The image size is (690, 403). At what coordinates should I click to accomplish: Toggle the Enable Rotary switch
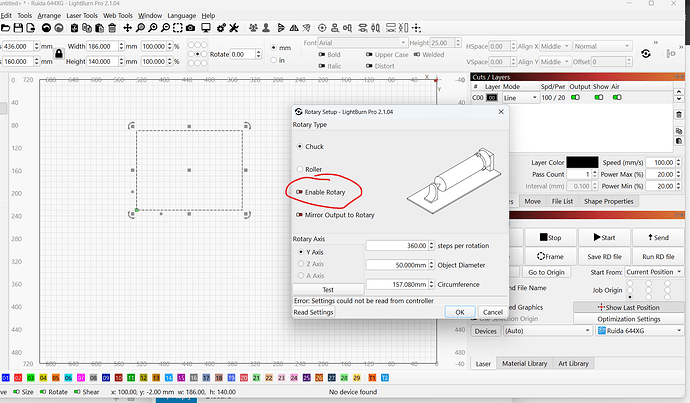pyautogui.click(x=299, y=192)
